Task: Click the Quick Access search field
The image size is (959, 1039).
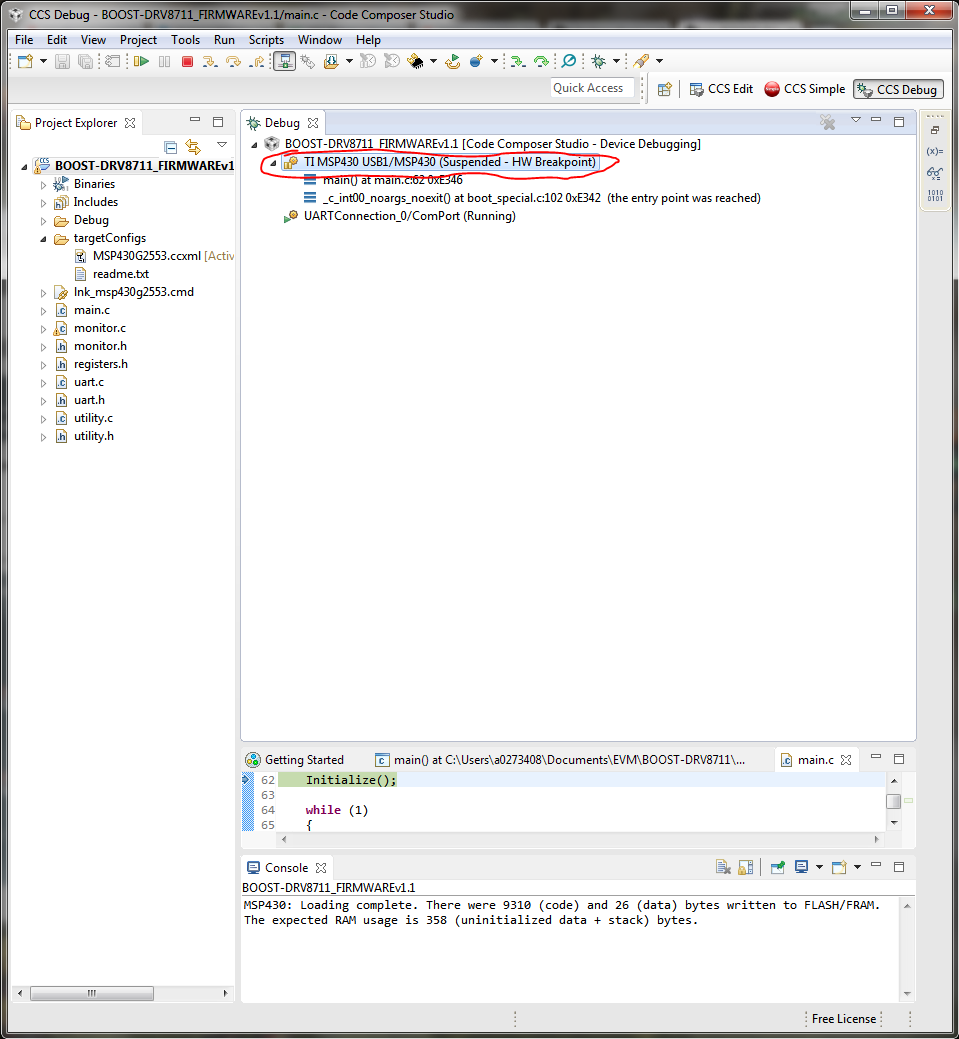Action: [592, 88]
